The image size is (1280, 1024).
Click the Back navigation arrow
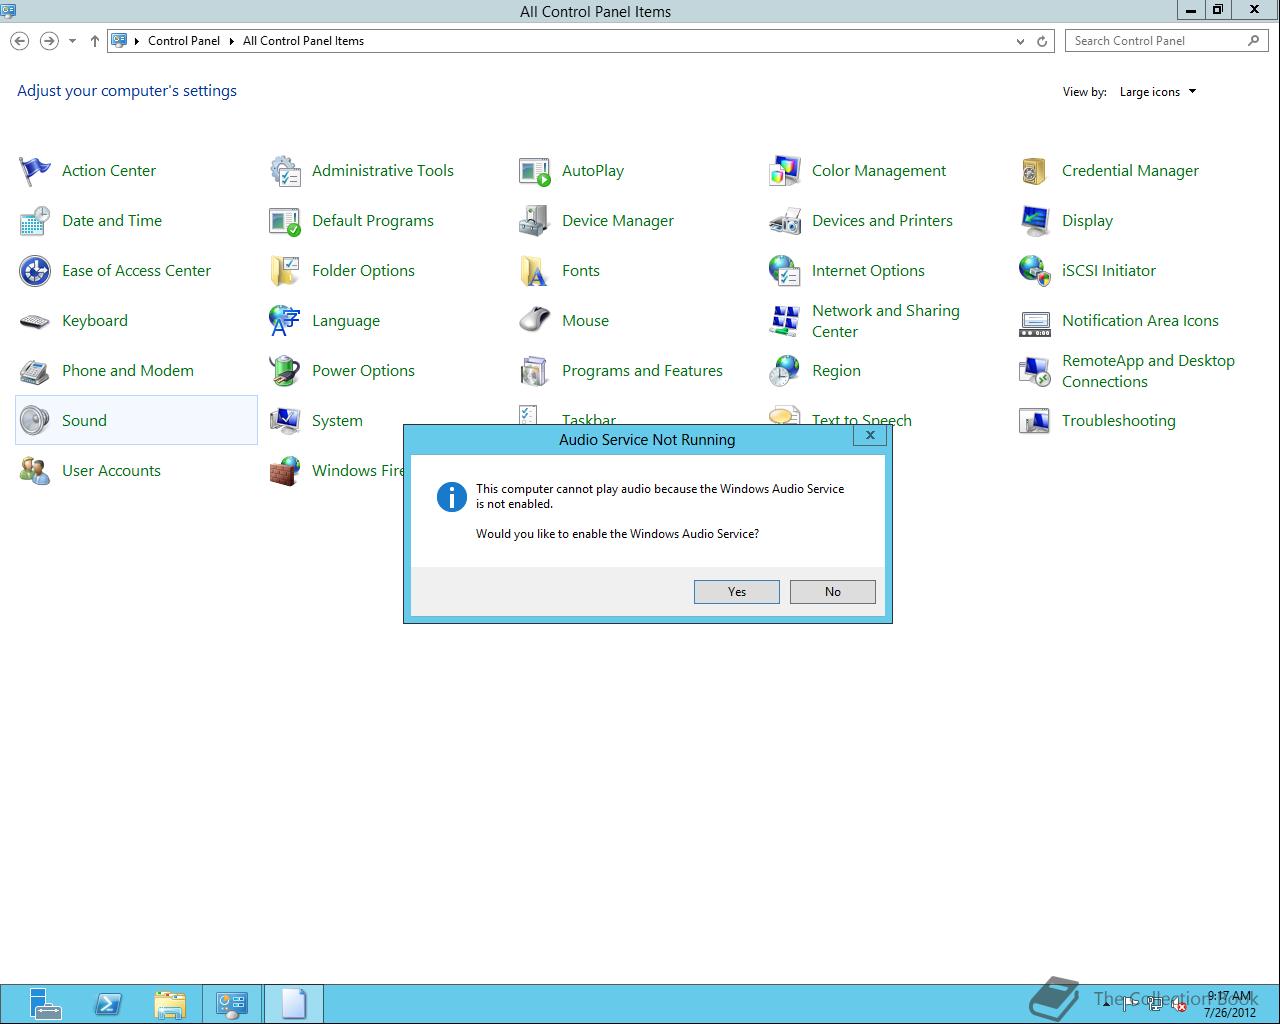click(x=19, y=41)
